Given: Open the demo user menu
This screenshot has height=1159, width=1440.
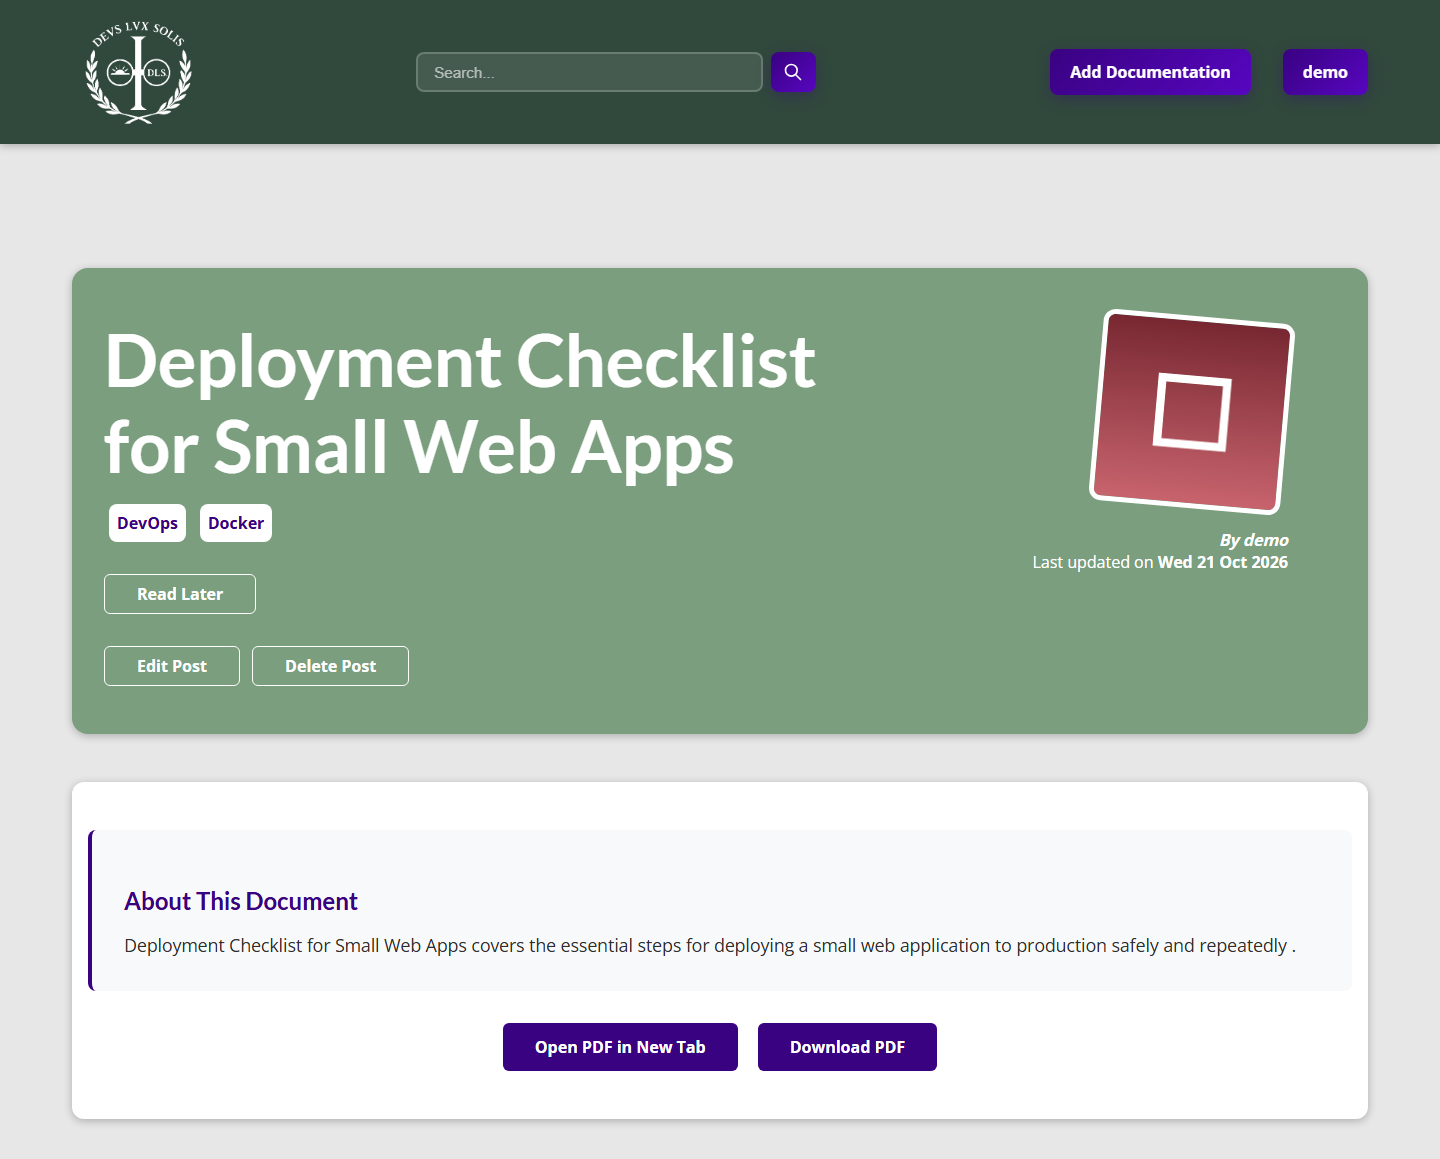Looking at the screenshot, I should tap(1325, 72).
